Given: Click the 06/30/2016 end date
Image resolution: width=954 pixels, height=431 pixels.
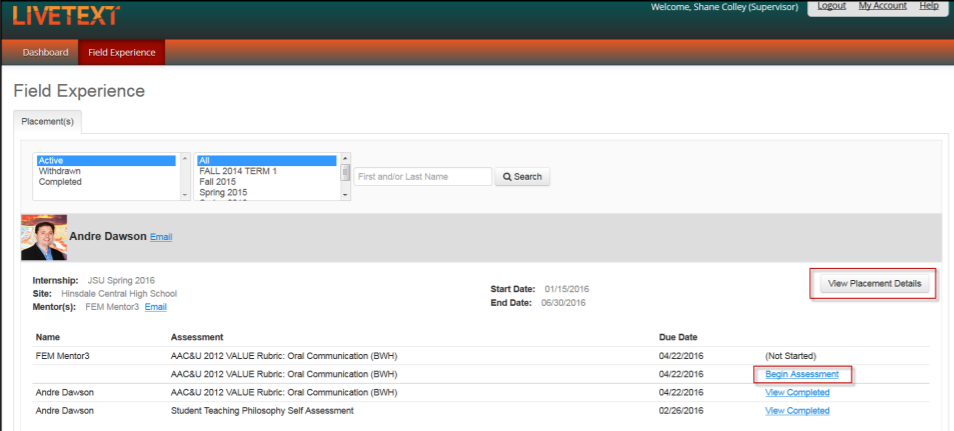Looking at the screenshot, I should click(x=563, y=303).
